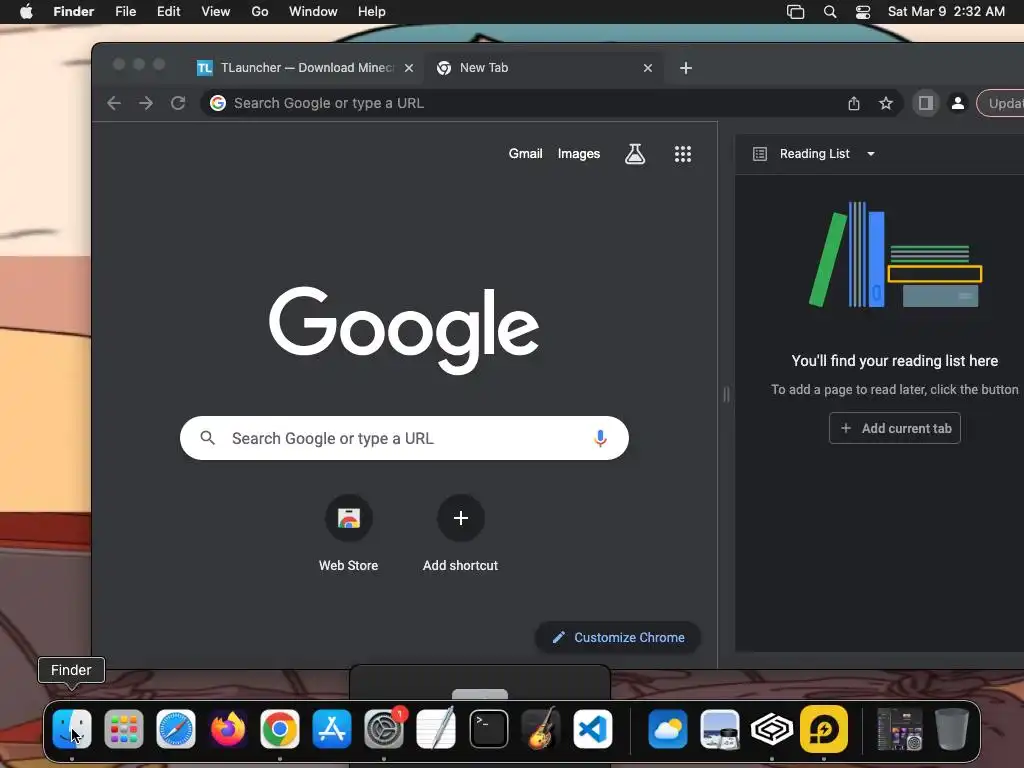Open Finder from the dock
Screen dimensions: 1024x768
[71, 729]
